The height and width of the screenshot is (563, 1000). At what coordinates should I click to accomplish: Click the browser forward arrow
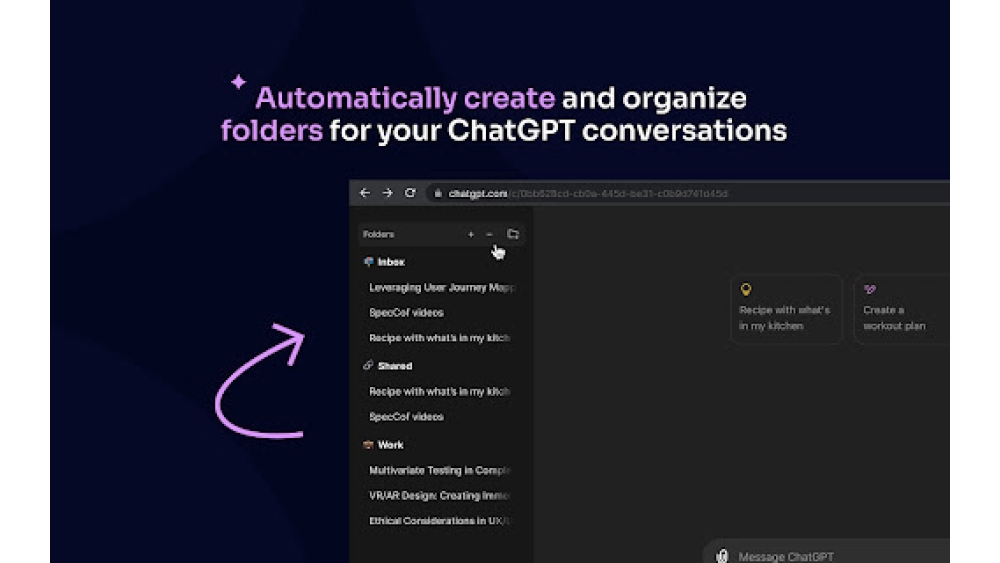point(387,193)
